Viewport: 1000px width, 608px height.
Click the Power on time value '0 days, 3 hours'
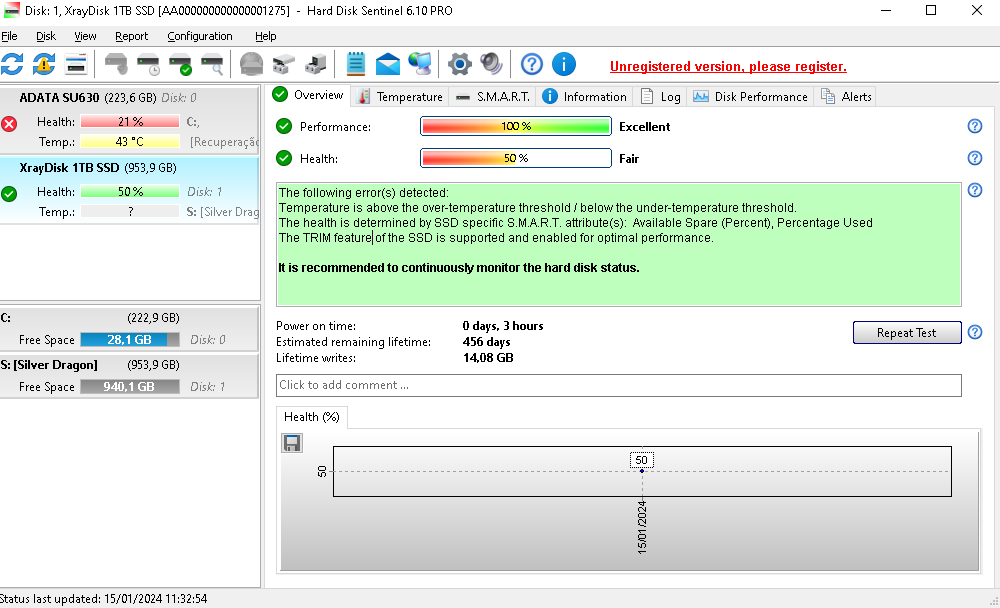click(x=503, y=326)
